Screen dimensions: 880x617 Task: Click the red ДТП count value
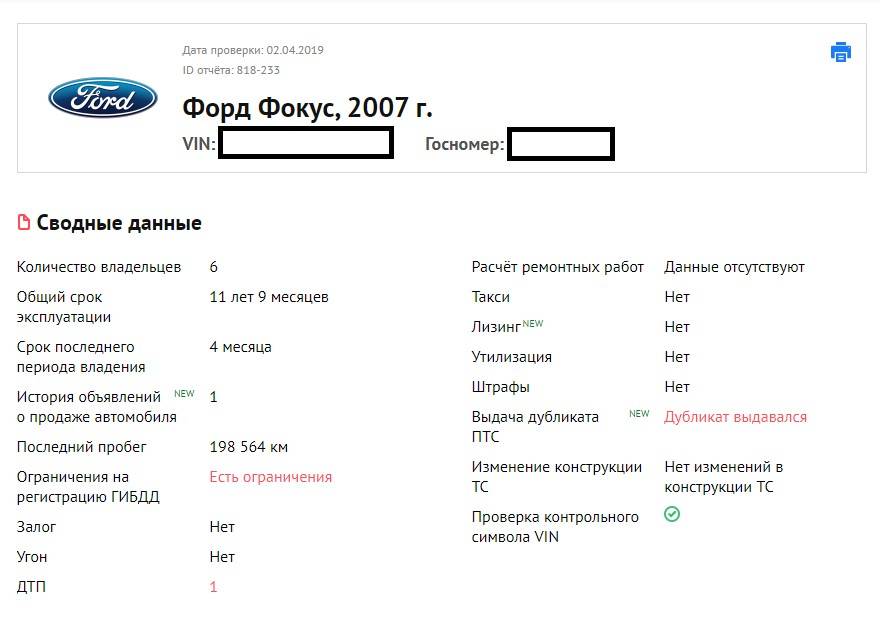tap(213, 587)
